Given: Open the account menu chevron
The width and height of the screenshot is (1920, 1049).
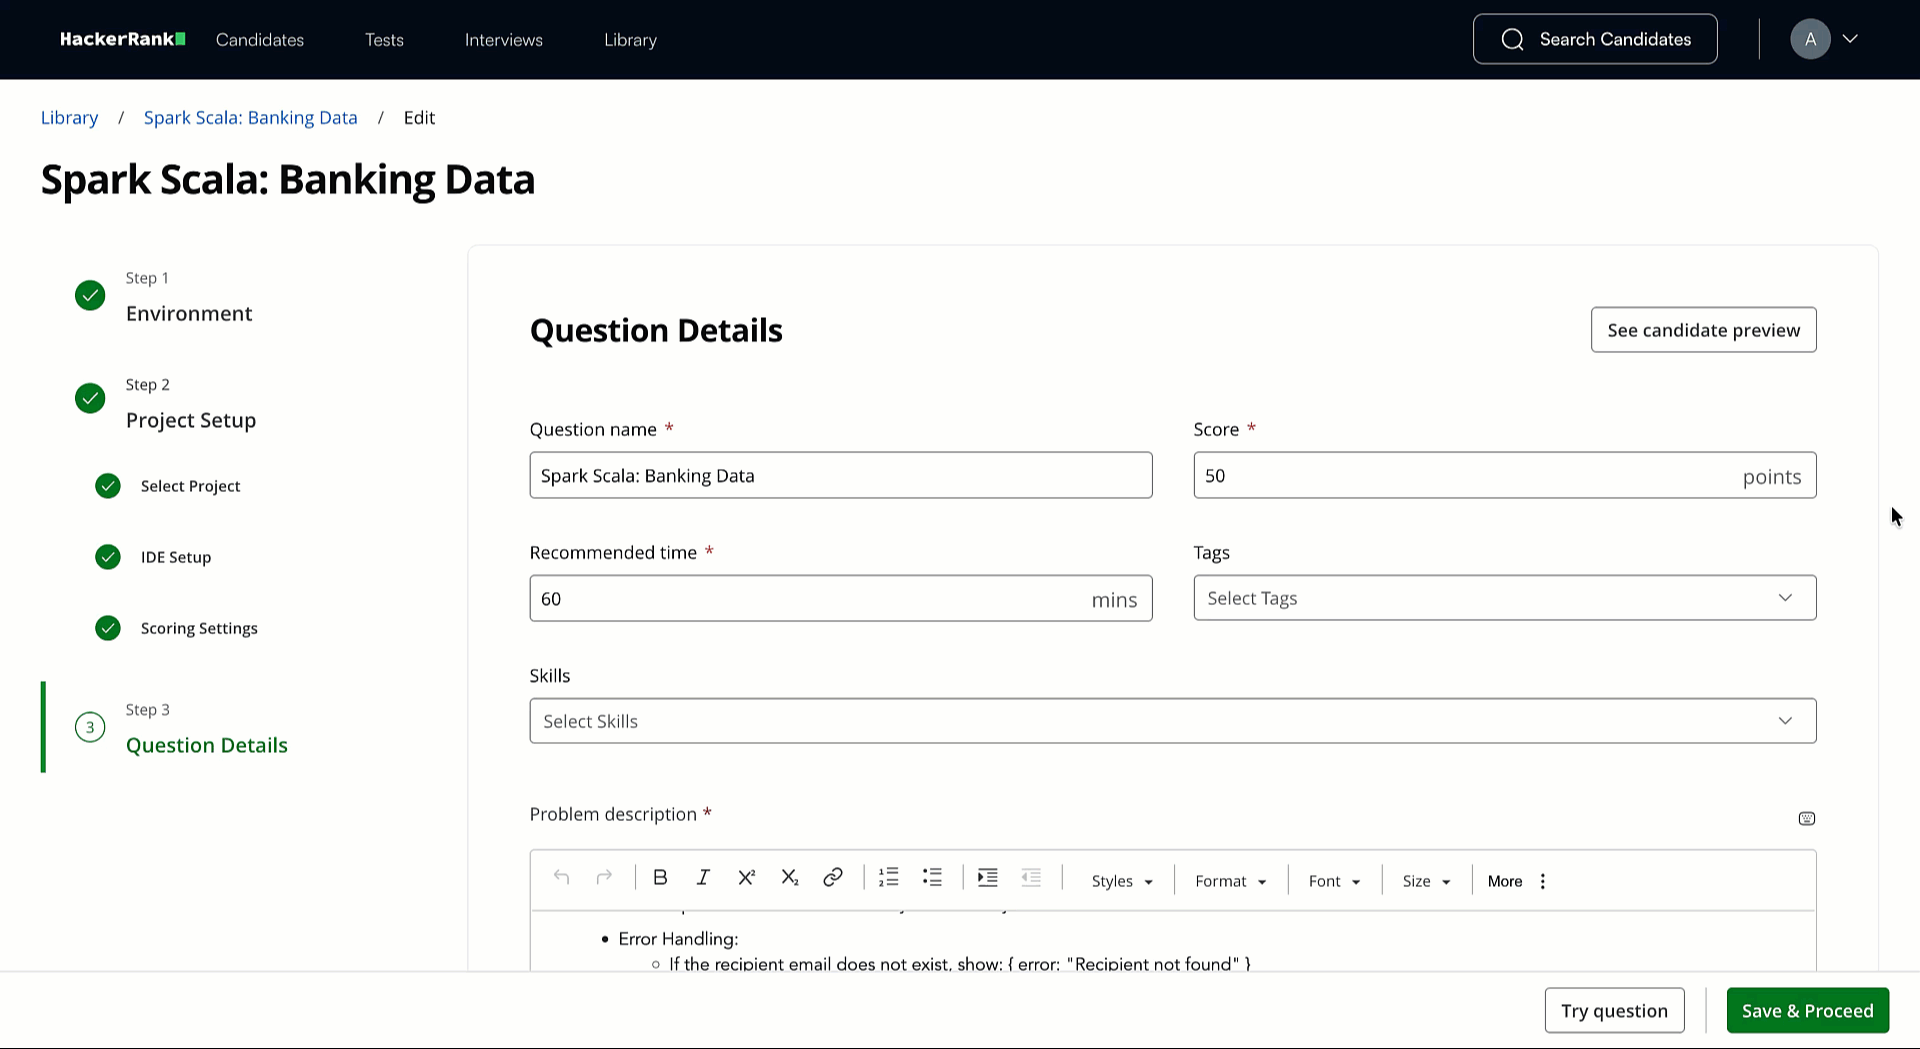Looking at the screenshot, I should (1850, 39).
